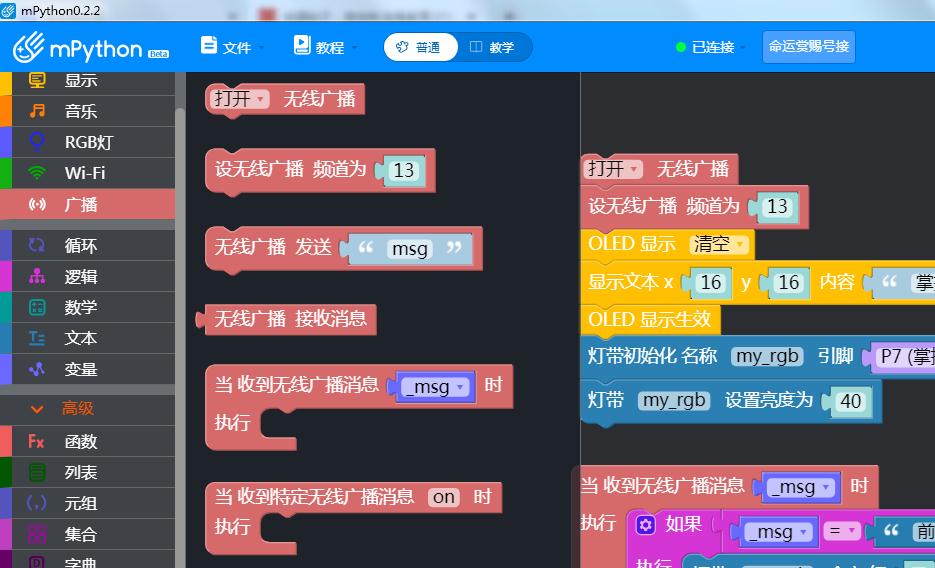Click the 'on' field in 特定无线广播 block
The image size is (935, 568).
[444, 497]
